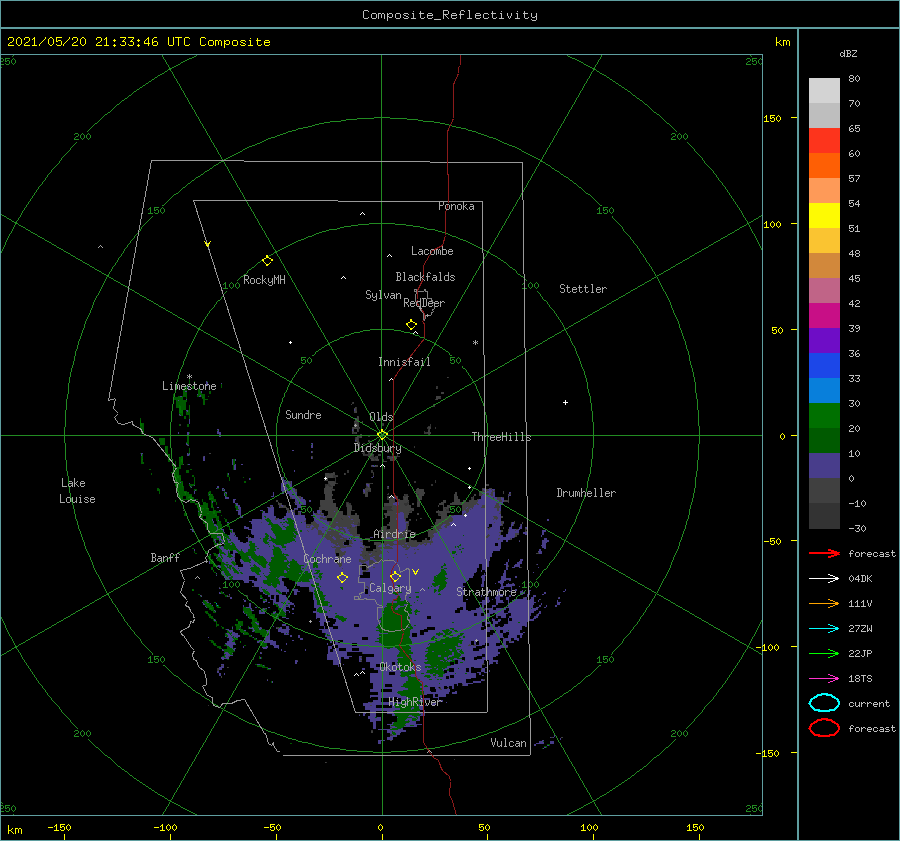Click the Limestone label
Image resolution: width=900 pixels, height=841 pixels.
point(189,386)
